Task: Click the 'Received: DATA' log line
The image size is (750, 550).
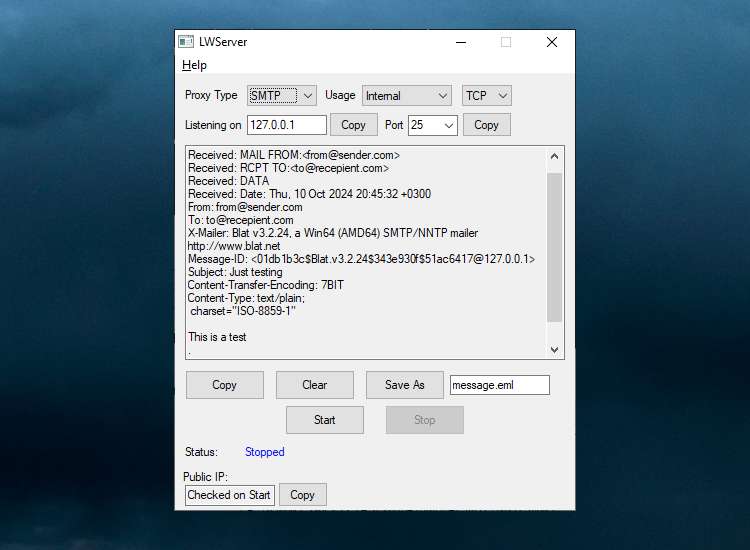Action: (x=229, y=181)
